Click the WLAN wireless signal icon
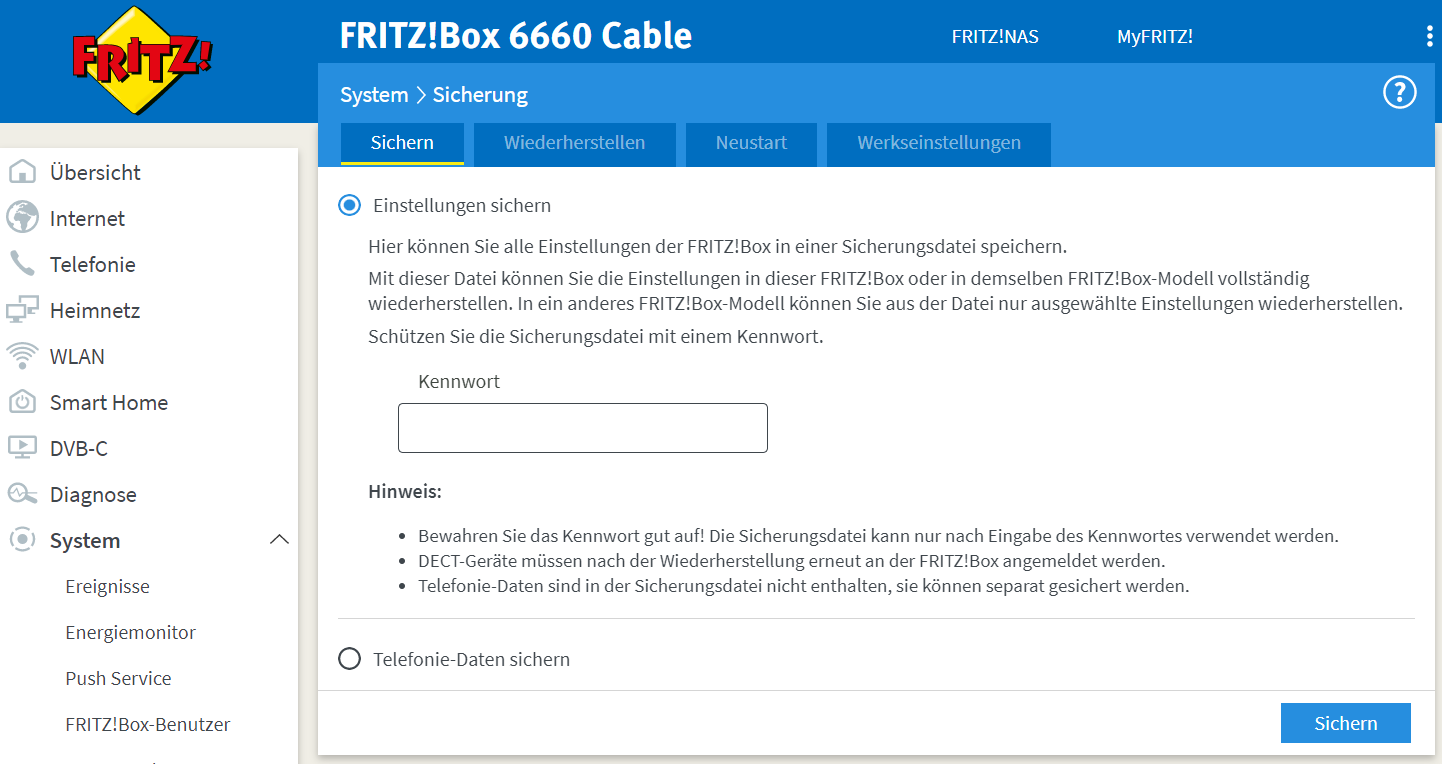This screenshot has height=764, width=1442. 22,356
